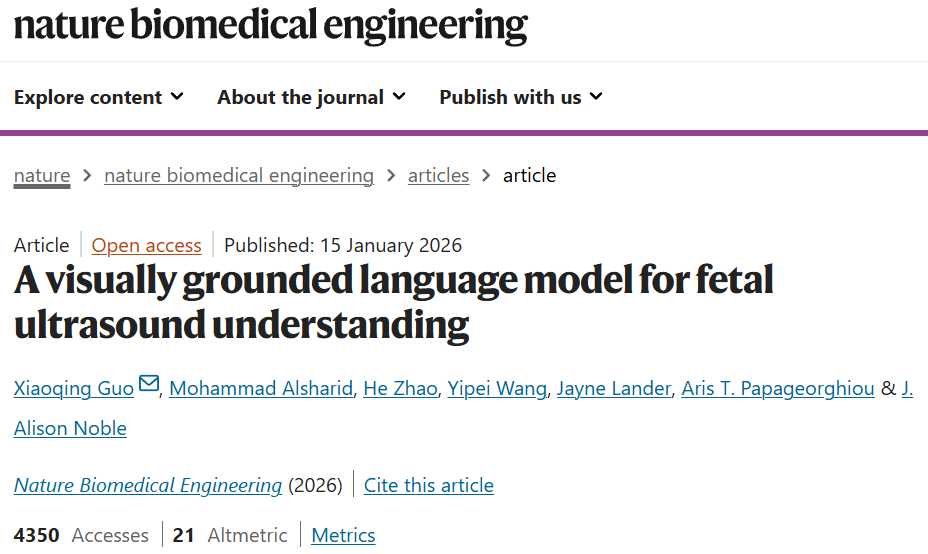Click the email envelope icon beside Xiaoqing Guo

(149, 384)
